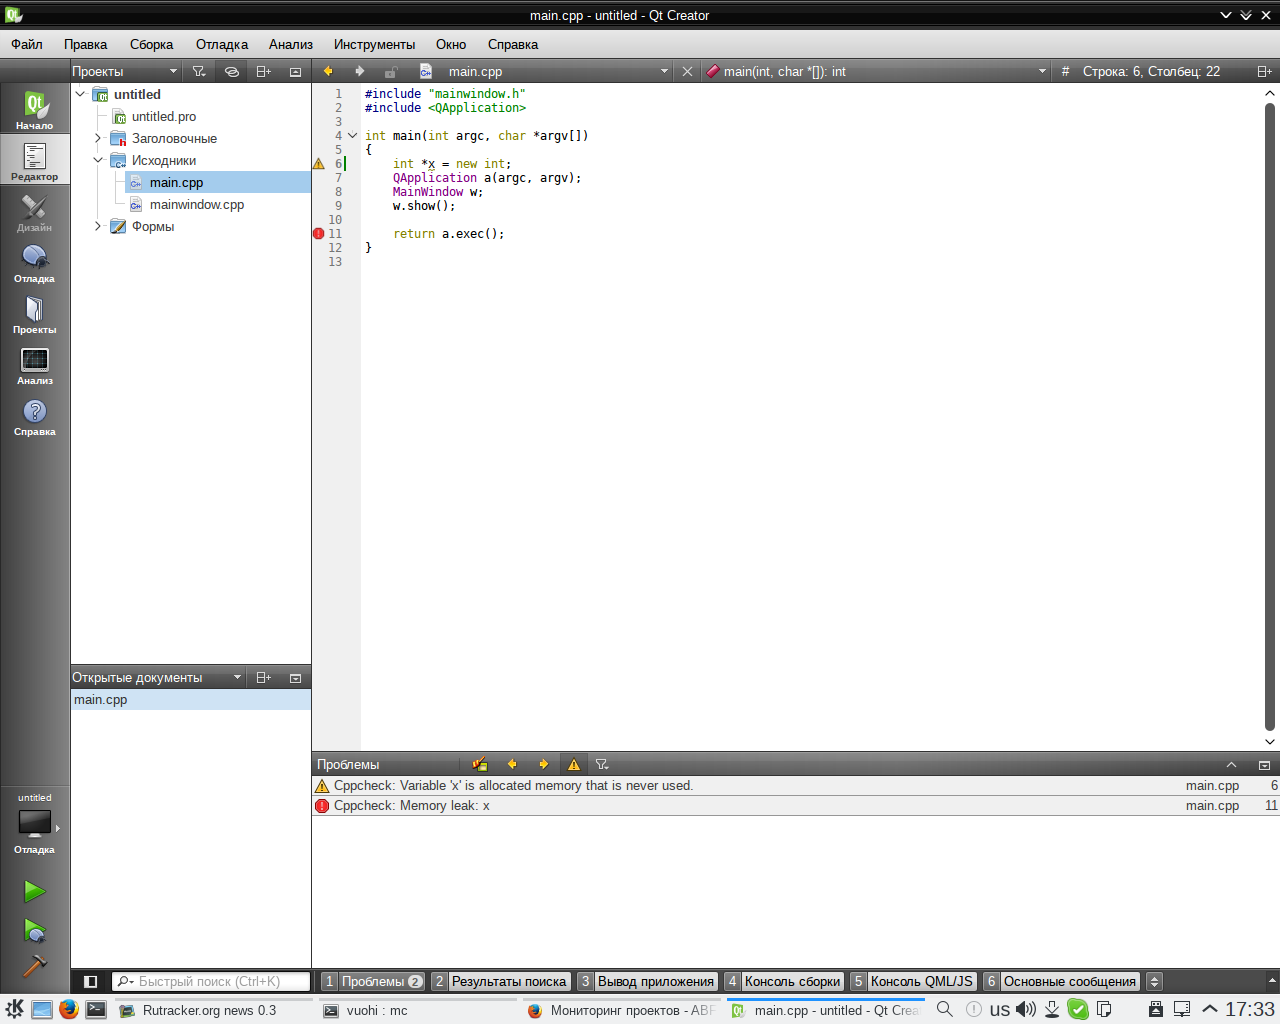Start debugging with the Run-debug icon
The width and height of the screenshot is (1280, 1024).
pos(34,931)
